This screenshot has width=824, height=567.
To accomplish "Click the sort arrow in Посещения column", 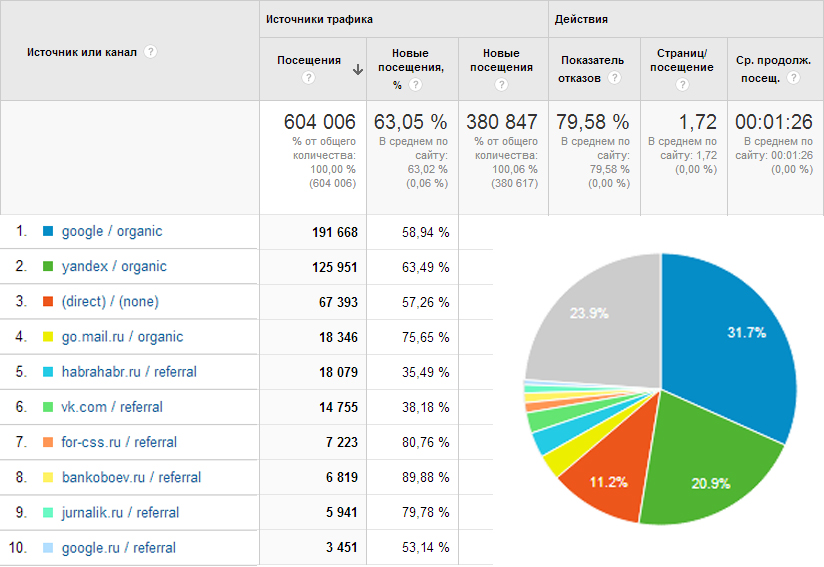I will (x=357, y=69).
